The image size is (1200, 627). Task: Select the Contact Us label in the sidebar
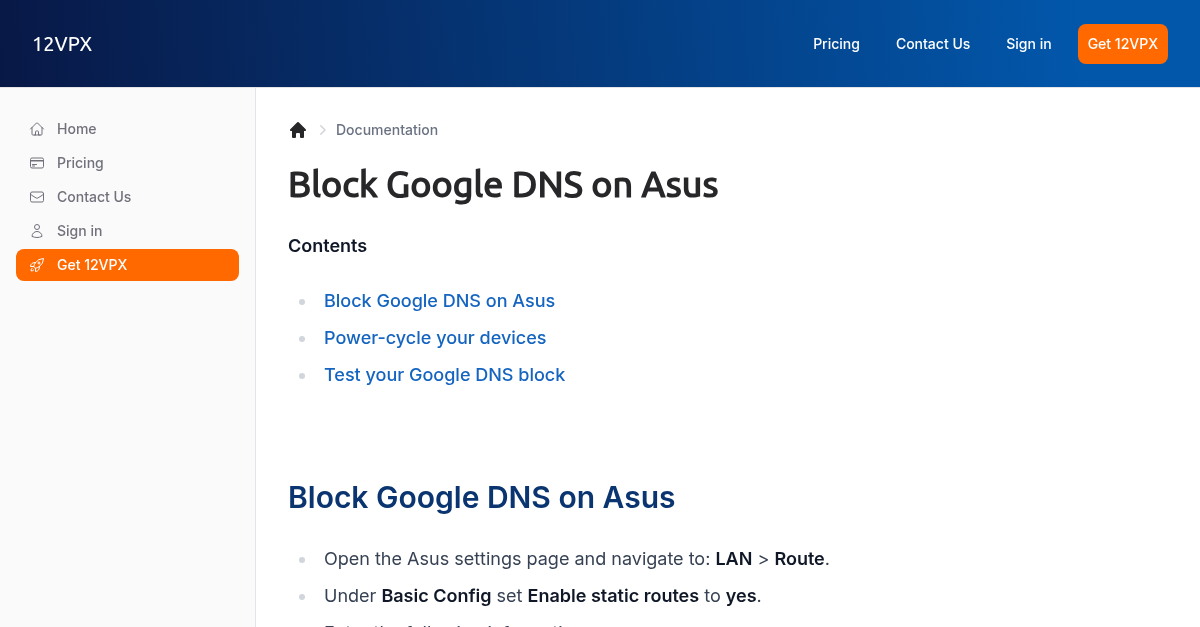pyautogui.click(x=94, y=197)
